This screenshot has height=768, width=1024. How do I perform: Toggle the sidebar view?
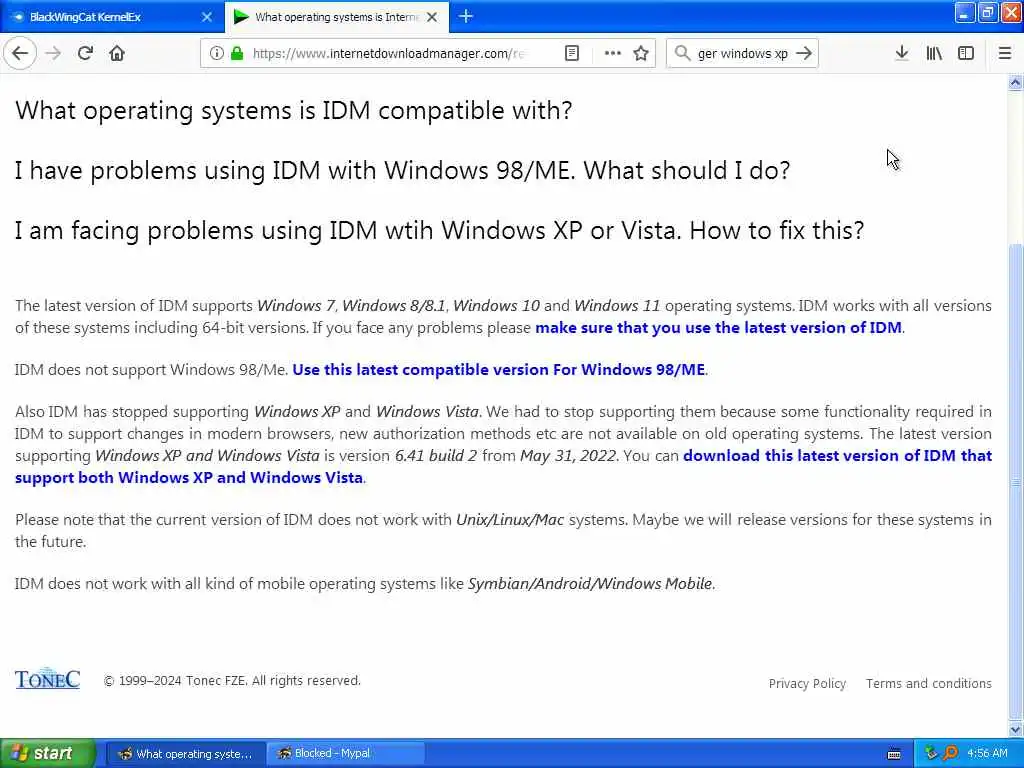[966, 54]
